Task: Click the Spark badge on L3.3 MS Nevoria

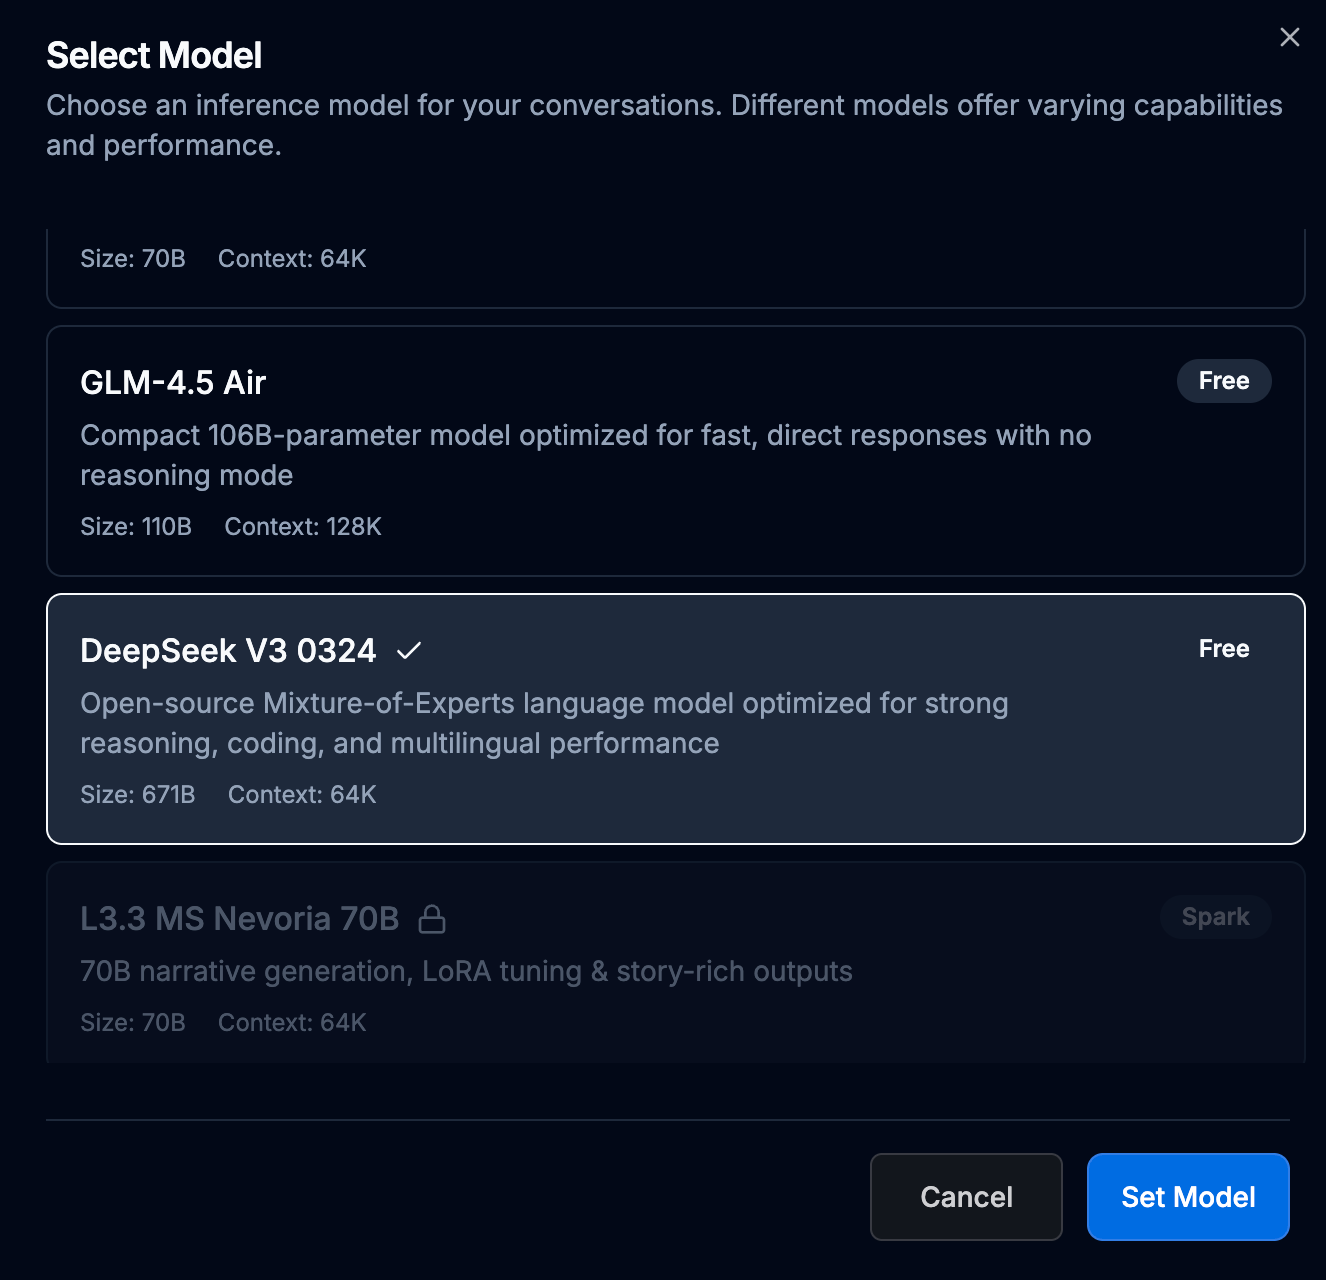Action: click(1215, 917)
